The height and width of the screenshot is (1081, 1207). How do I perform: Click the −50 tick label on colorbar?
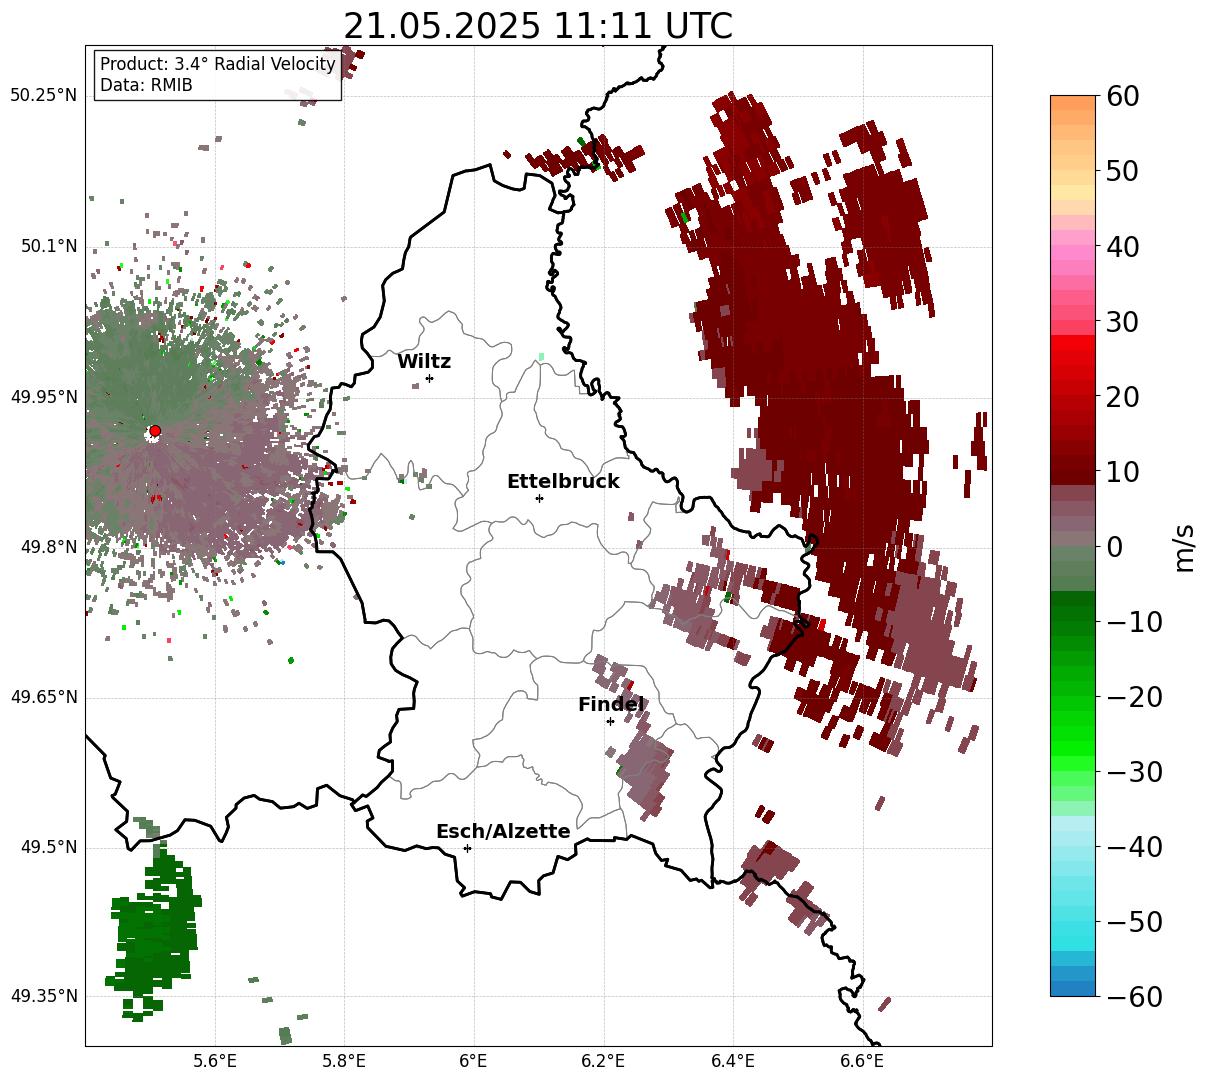tap(1135, 922)
